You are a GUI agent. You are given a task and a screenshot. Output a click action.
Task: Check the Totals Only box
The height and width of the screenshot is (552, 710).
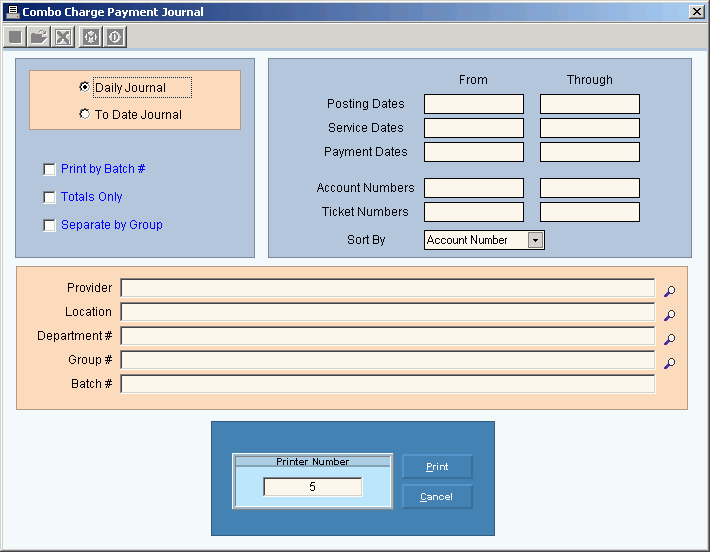pos(49,197)
